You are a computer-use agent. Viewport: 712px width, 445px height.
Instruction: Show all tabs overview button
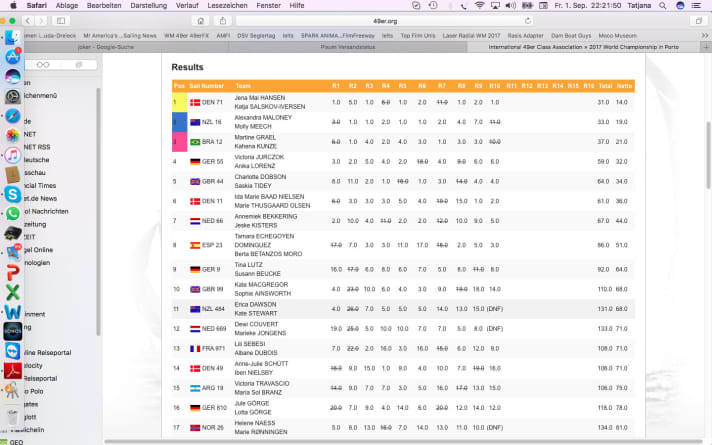pyautogui.click(x=699, y=21)
